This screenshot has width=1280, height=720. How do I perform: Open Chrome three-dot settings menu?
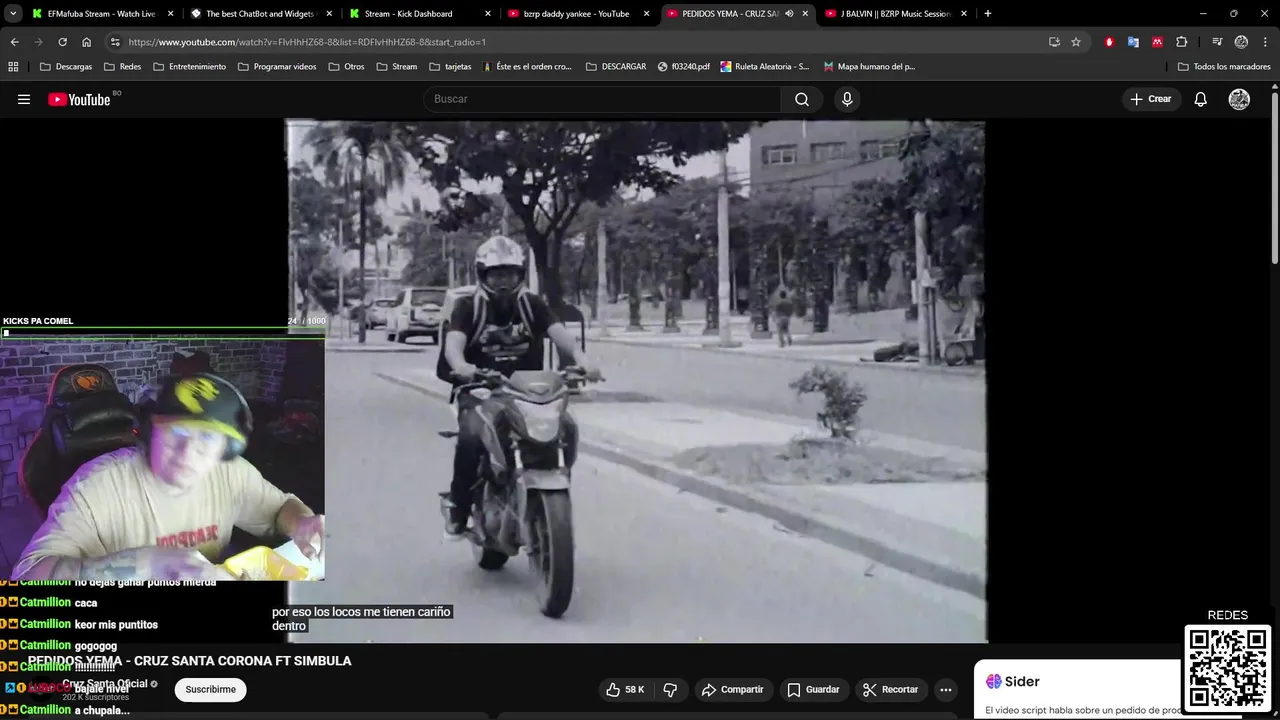click(1265, 42)
